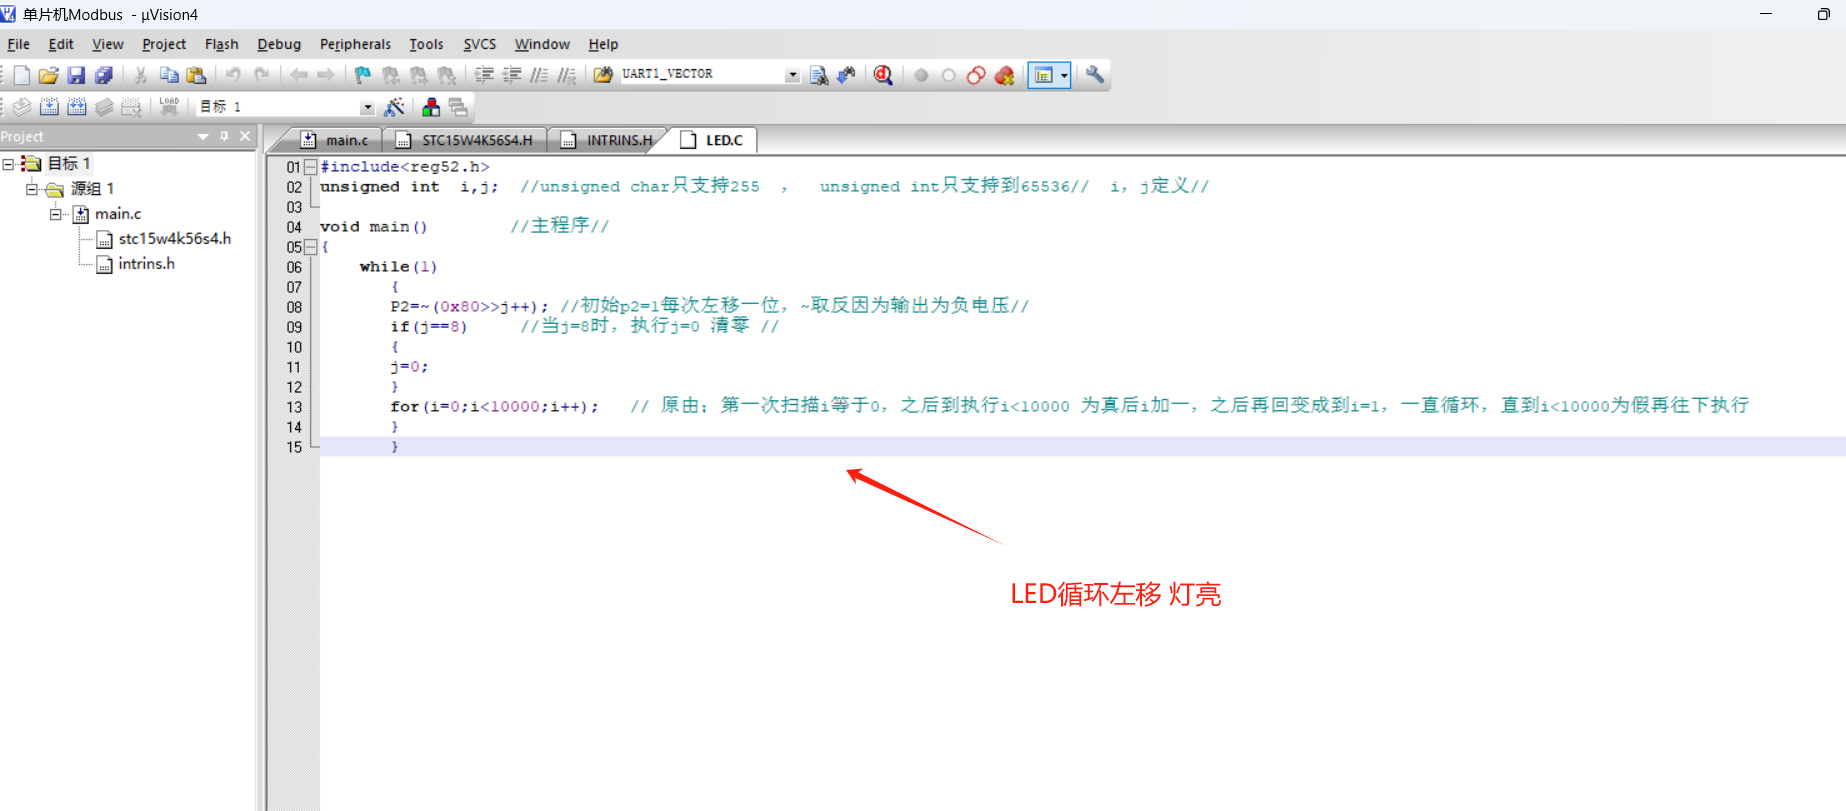The width and height of the screenshot is (1846, 811).
Task: Click the Copy icon in the toolbar
Action: (x=169, y=75)
